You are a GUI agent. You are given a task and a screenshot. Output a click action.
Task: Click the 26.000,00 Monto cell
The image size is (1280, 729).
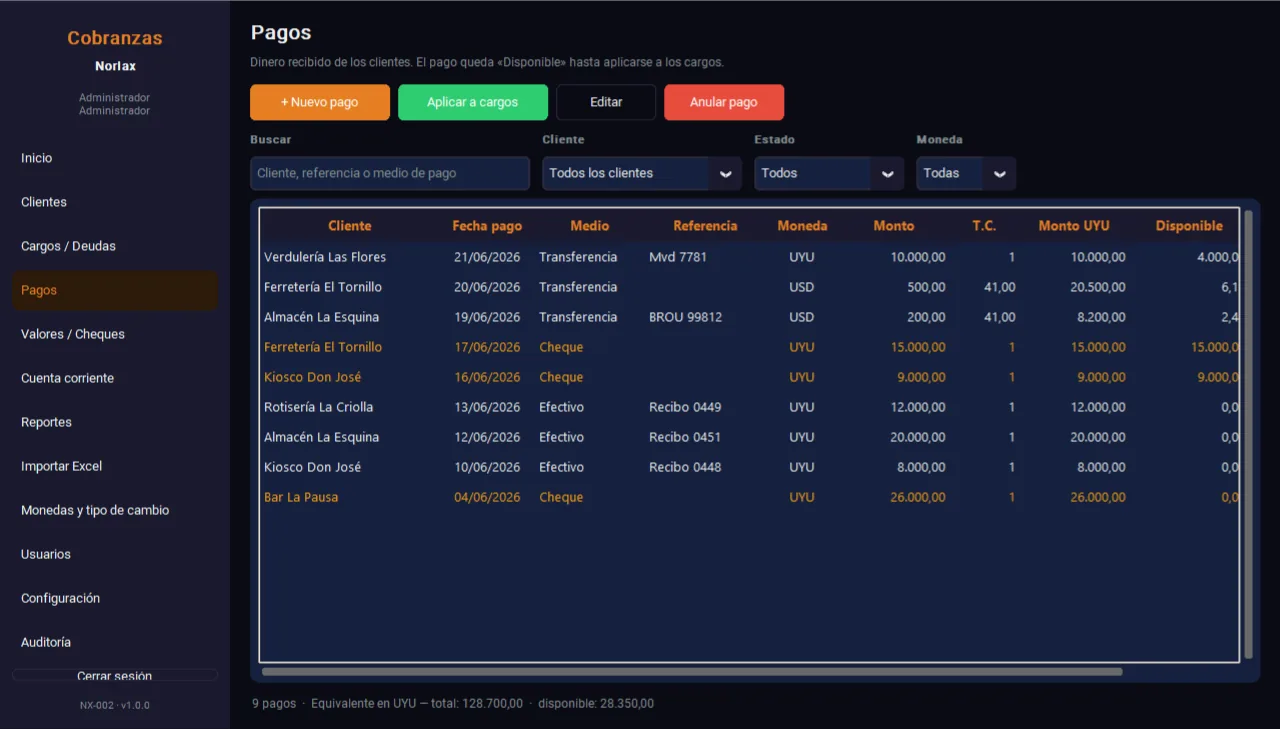point(918,497)
